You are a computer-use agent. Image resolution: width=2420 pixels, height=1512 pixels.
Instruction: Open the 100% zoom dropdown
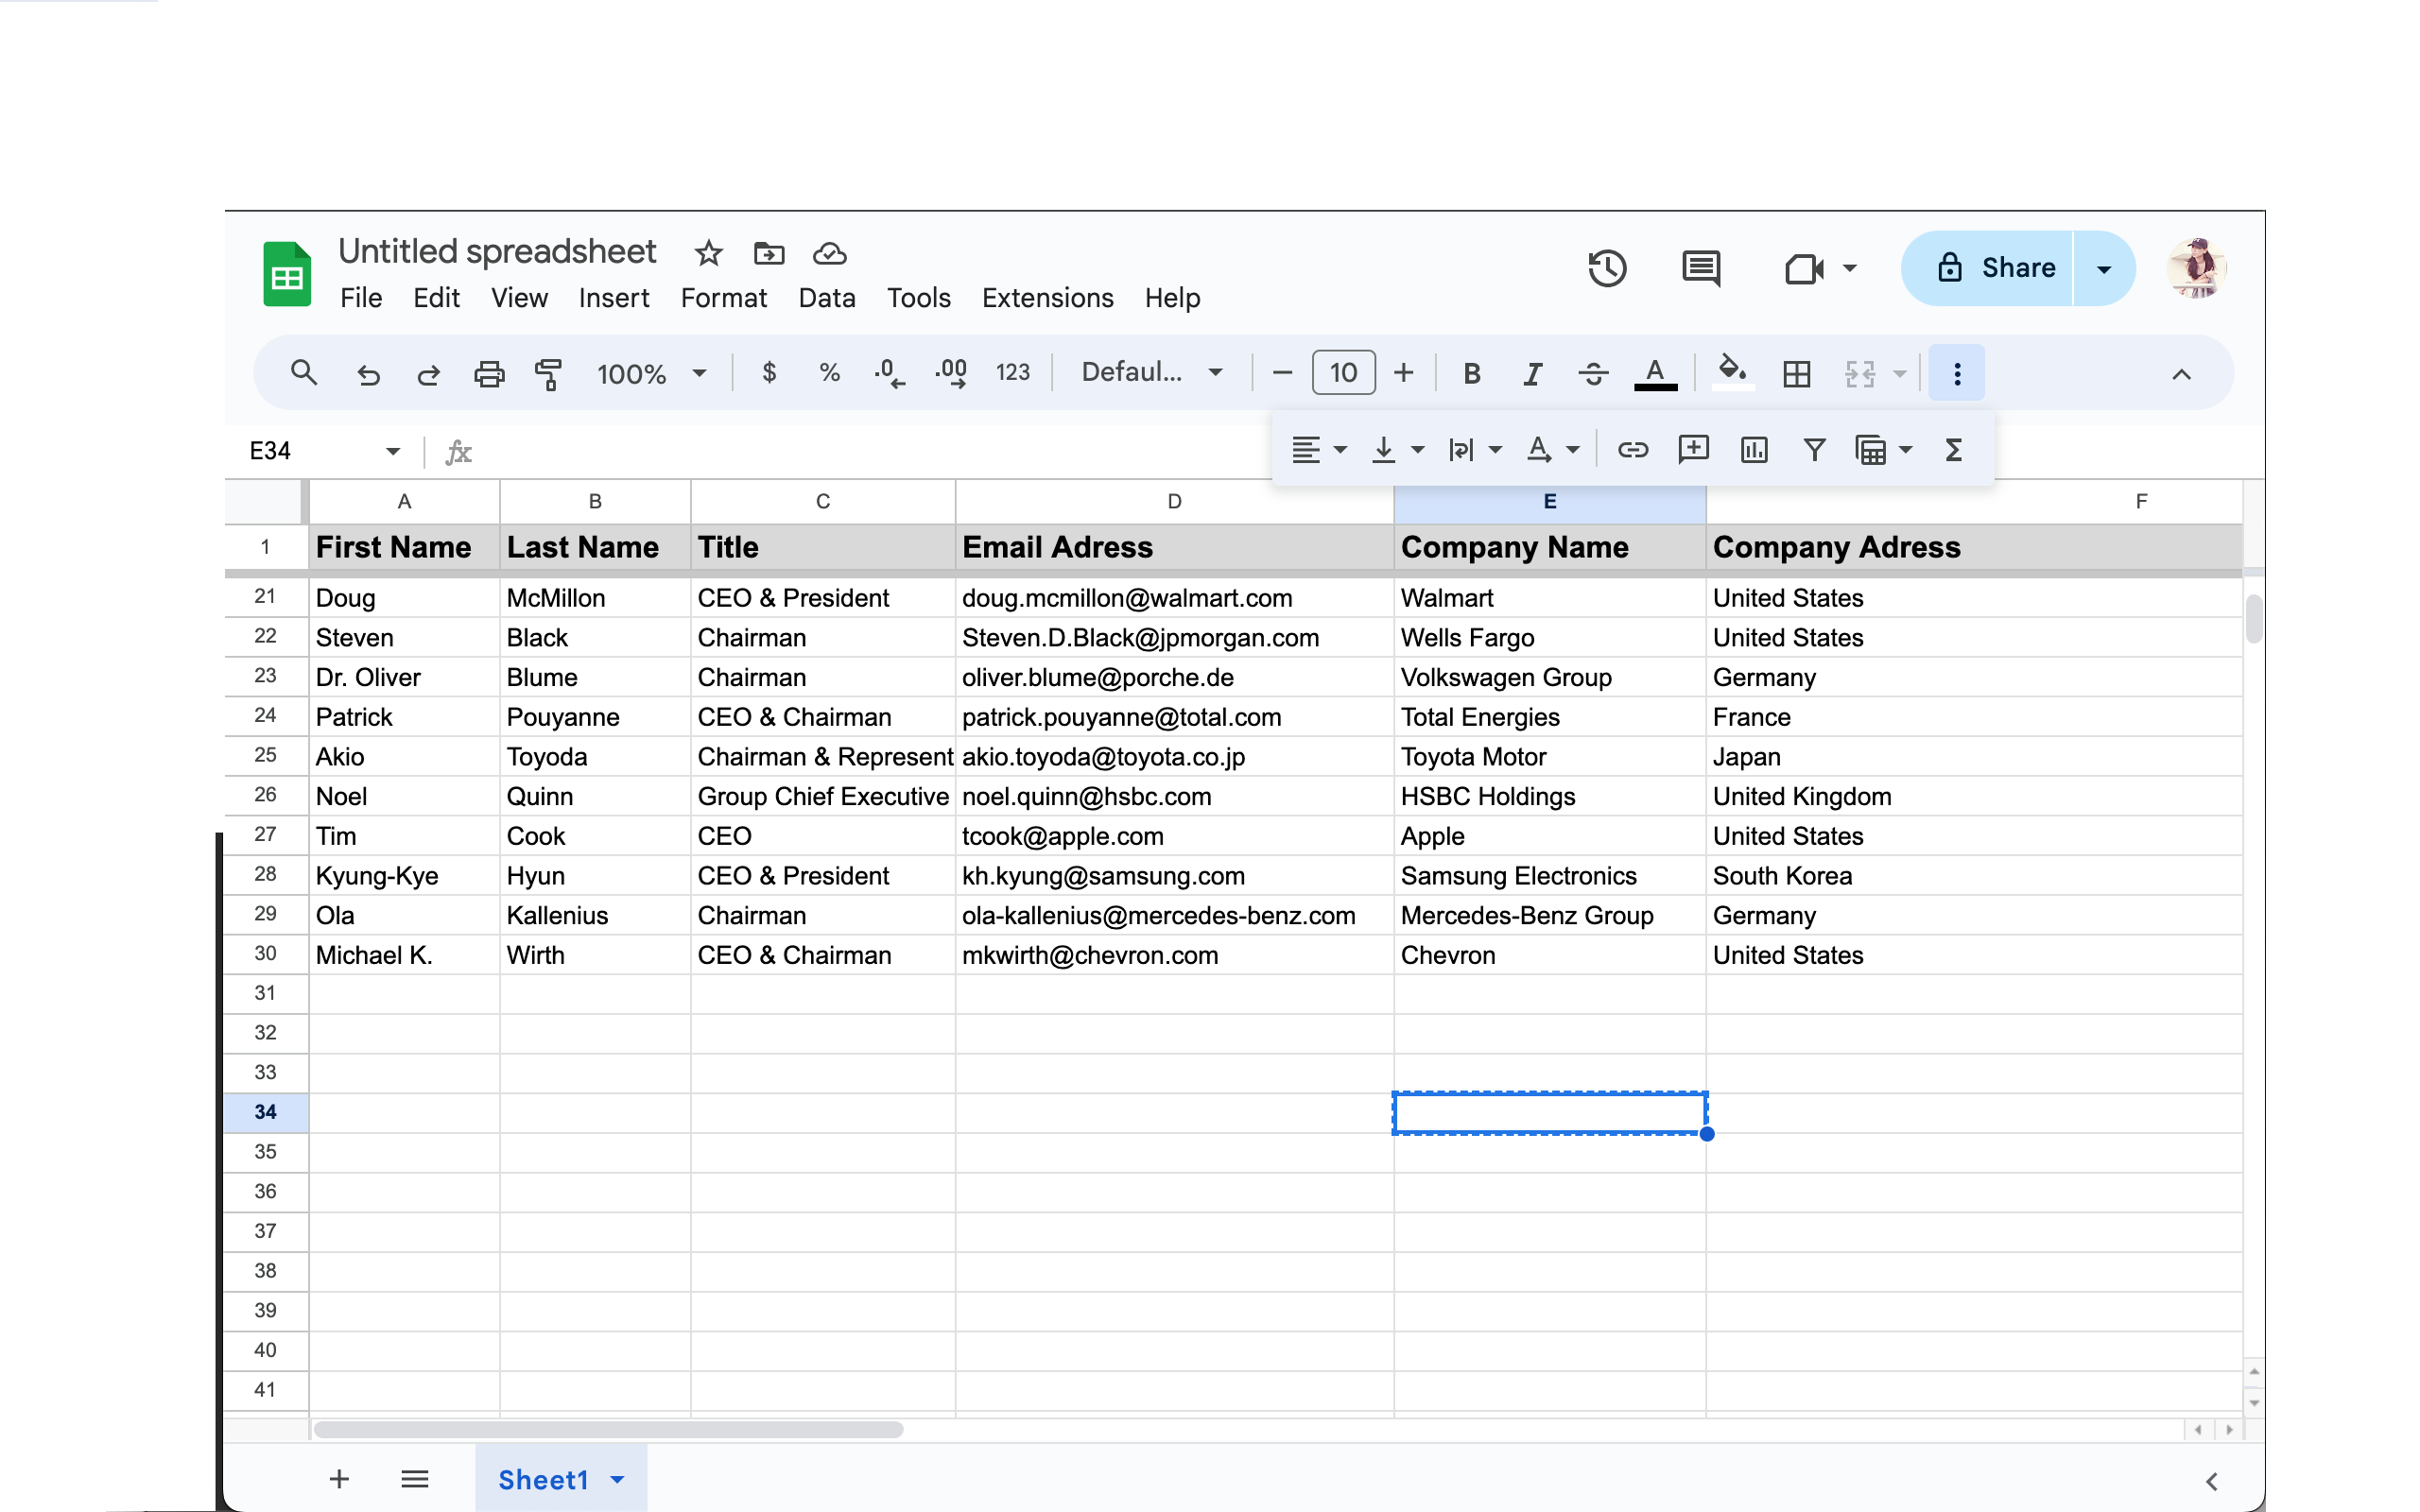[651, 374]
